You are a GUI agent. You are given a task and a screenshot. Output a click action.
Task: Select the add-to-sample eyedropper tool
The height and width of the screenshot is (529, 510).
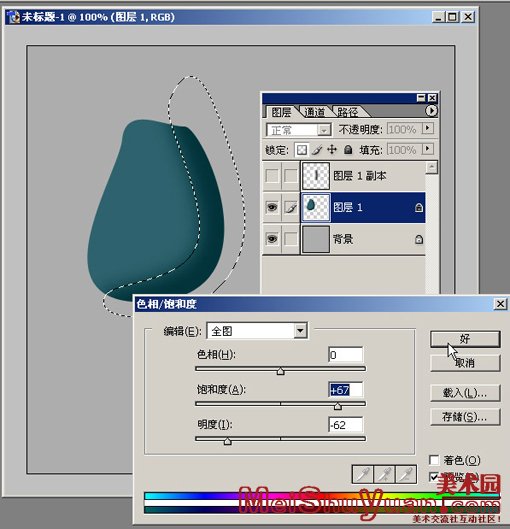pos(384,475)
